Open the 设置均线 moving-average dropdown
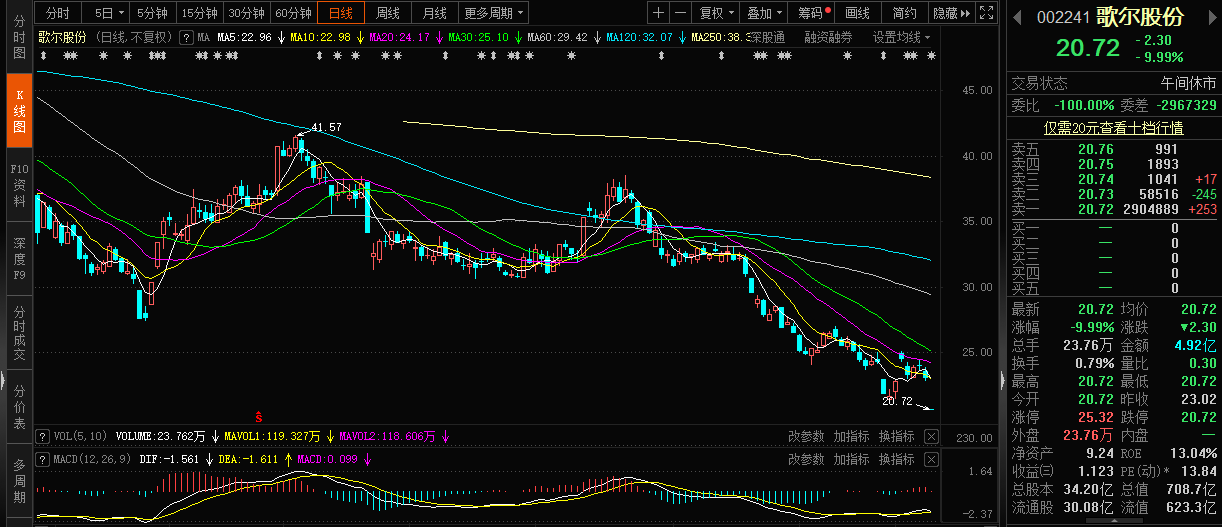 pos(901,37)
